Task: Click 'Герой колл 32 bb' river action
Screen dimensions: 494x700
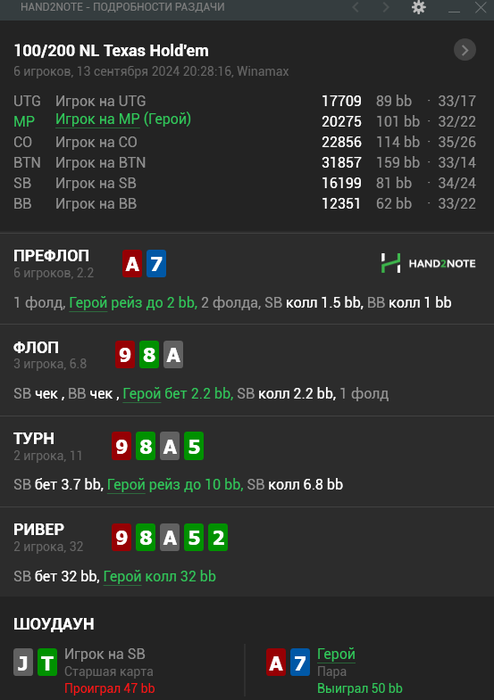Action: pyautogui.click(x=159, y=576)
